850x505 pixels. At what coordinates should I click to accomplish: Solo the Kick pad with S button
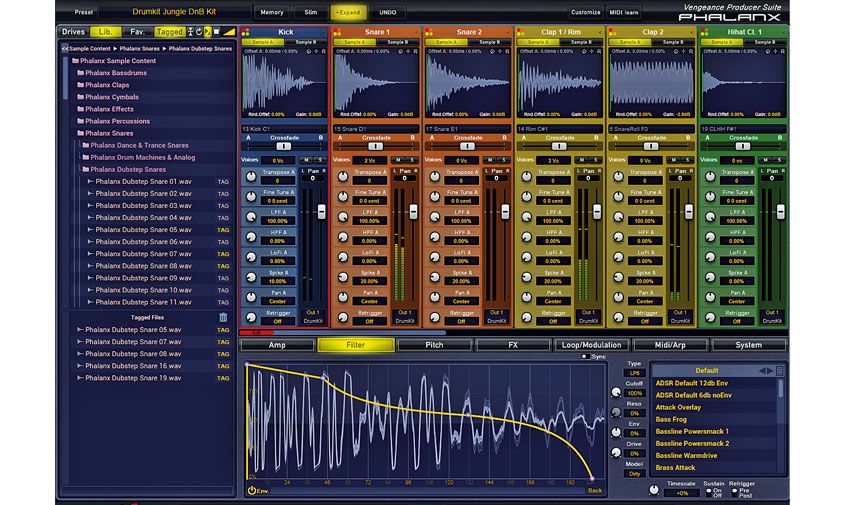point(319,160)
